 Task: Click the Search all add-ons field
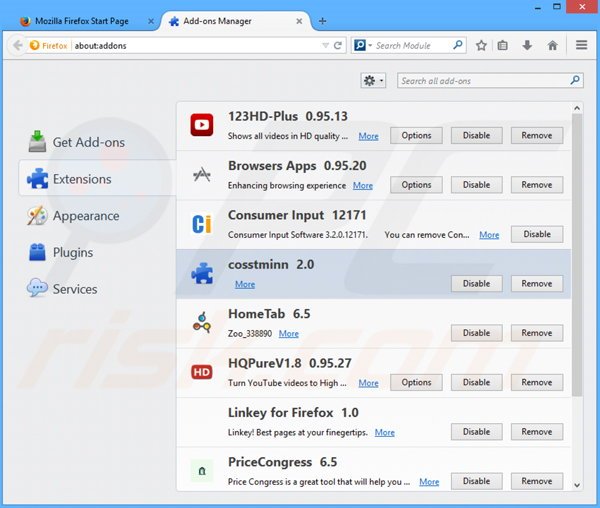point(490,81)
